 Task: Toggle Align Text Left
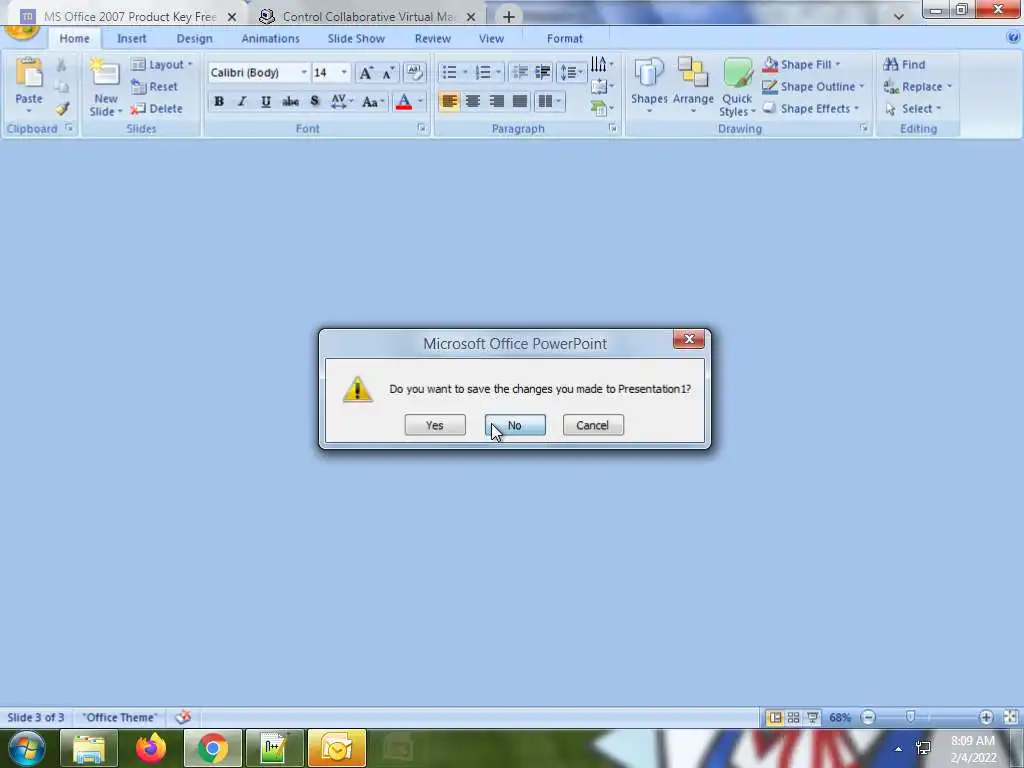(449, 101)
